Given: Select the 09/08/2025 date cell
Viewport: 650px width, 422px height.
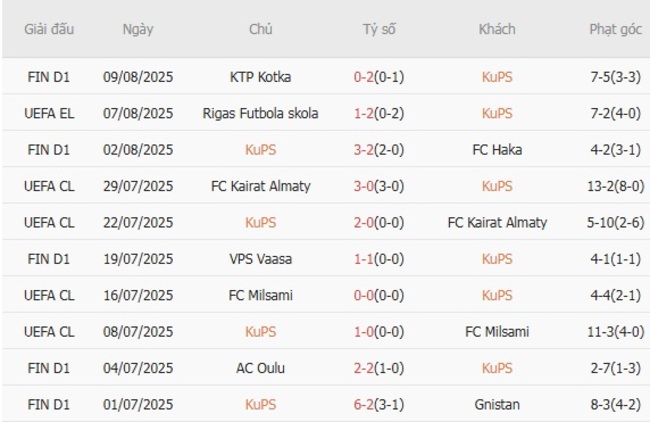Looking at the screenshot, I should 138,77.
